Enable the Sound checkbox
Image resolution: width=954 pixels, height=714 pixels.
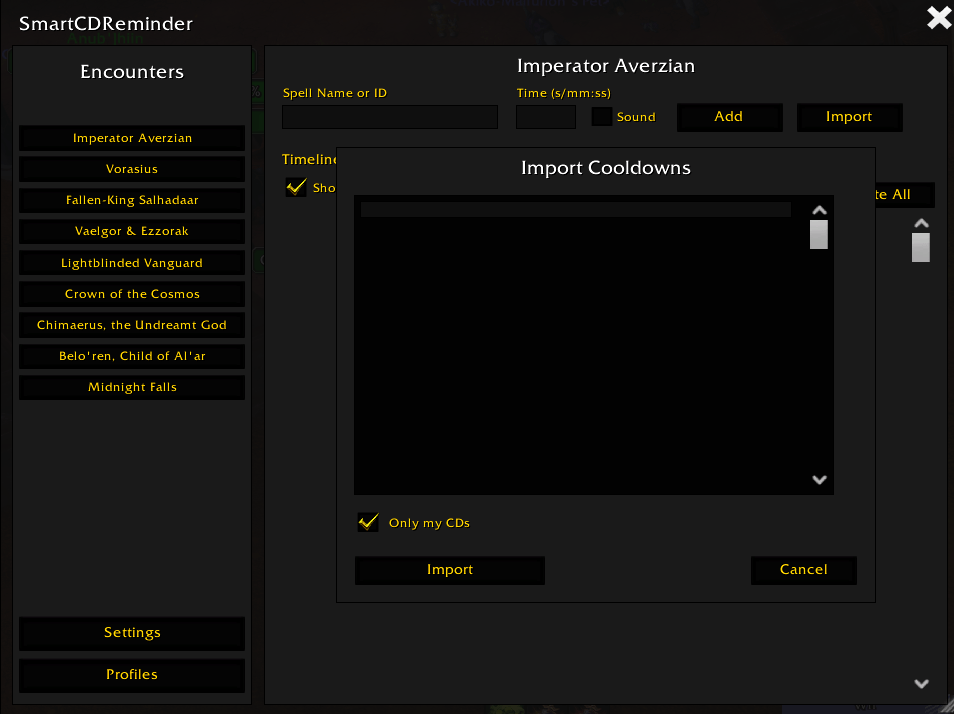(x=602, y=116)
